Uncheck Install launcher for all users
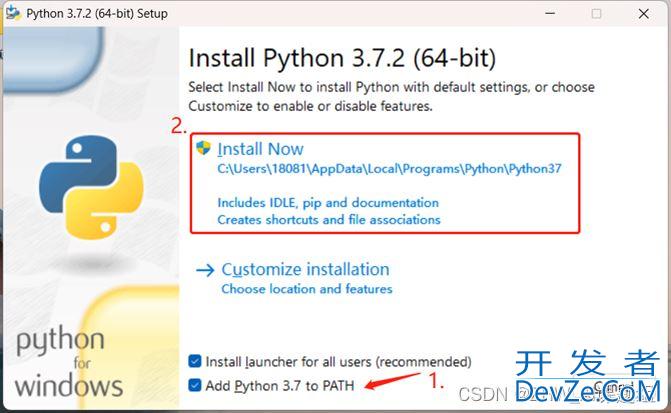This screenshot has width=671, height=413. click(x=195, y=361)
